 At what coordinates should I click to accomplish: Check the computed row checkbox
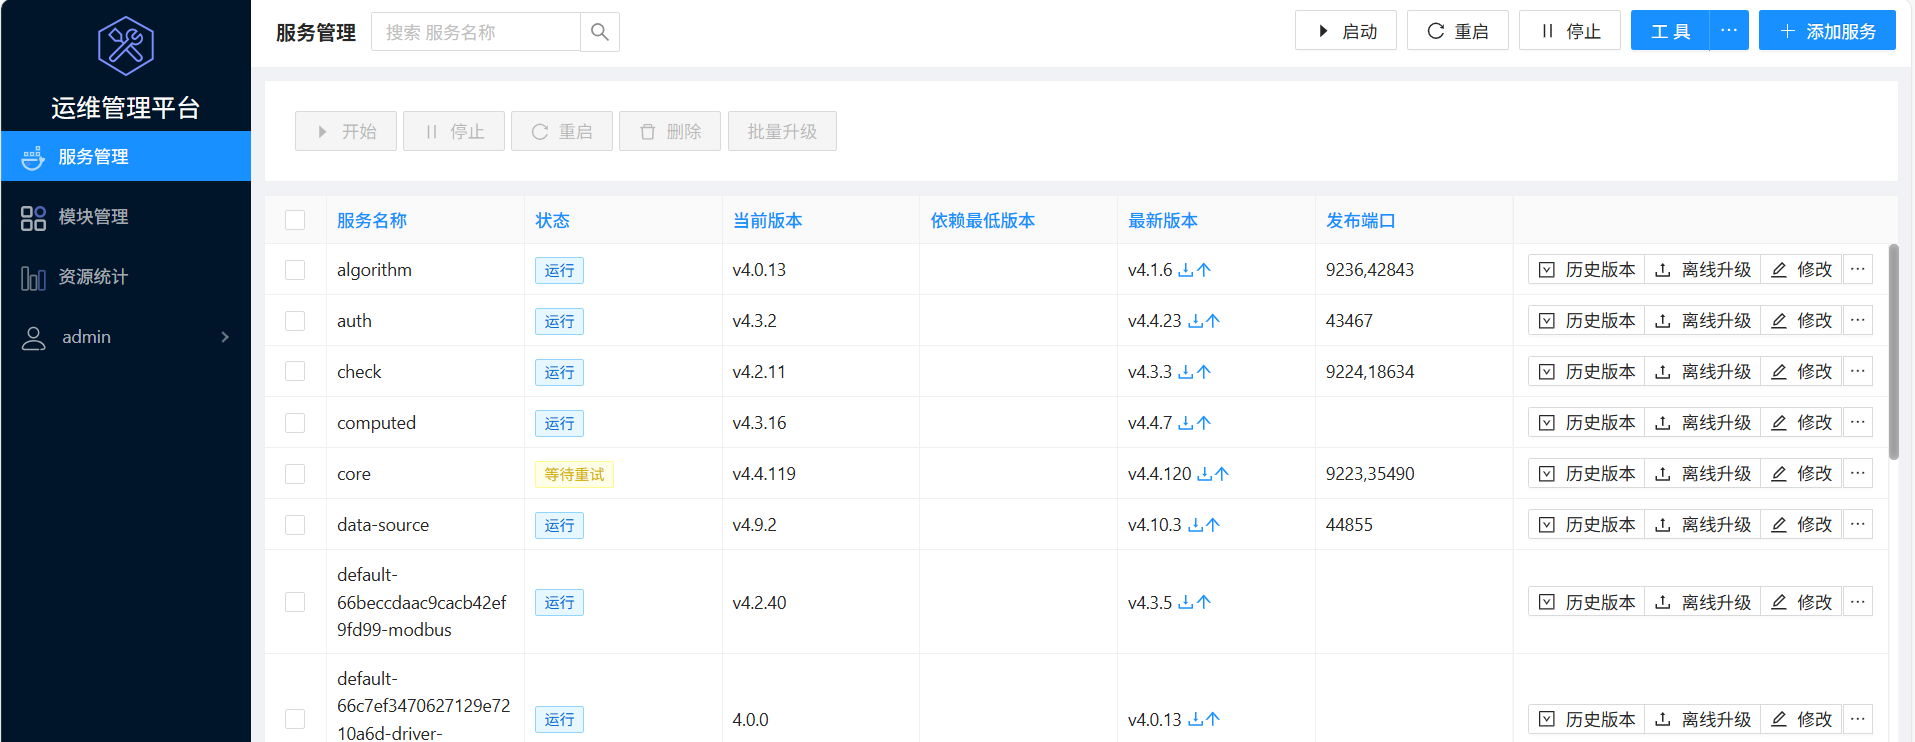pyautogui.click(x=295, y=423)
